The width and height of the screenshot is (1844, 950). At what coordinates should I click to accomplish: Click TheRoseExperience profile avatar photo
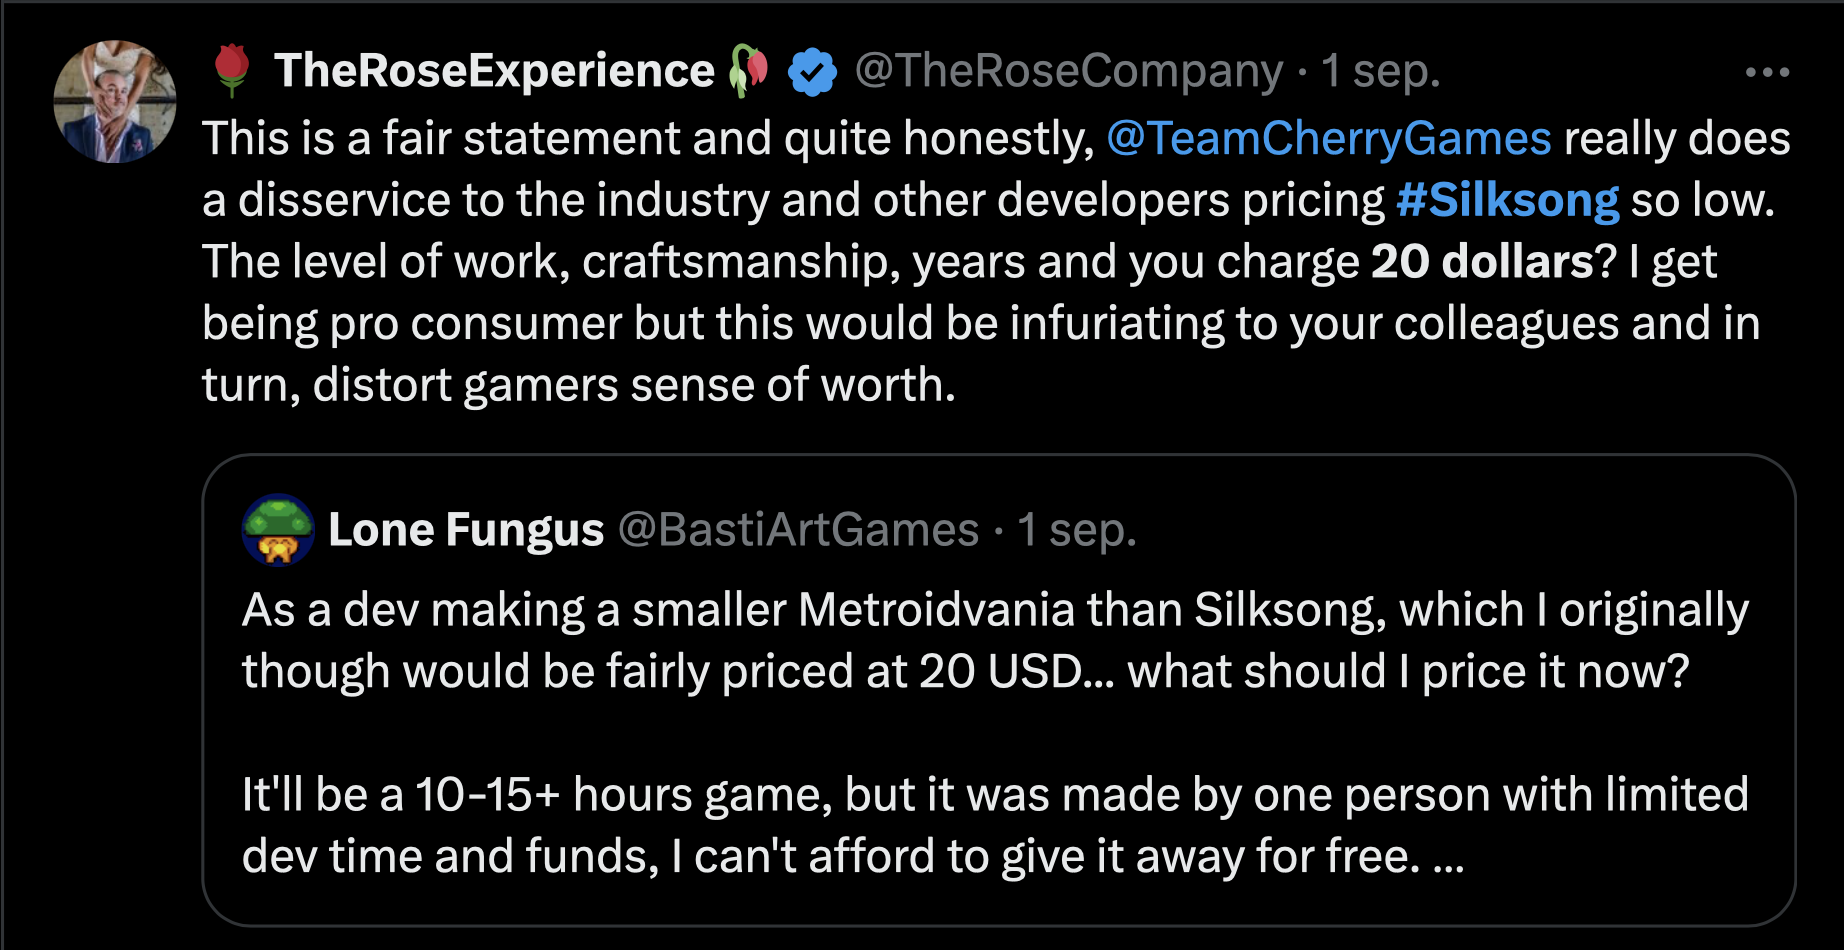114,102
